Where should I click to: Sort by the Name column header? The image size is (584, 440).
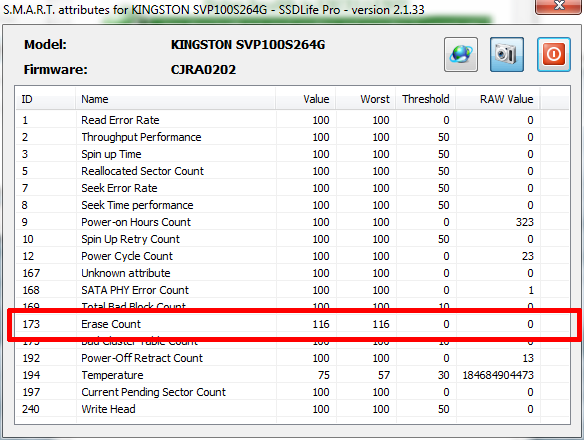pos(176,99)
